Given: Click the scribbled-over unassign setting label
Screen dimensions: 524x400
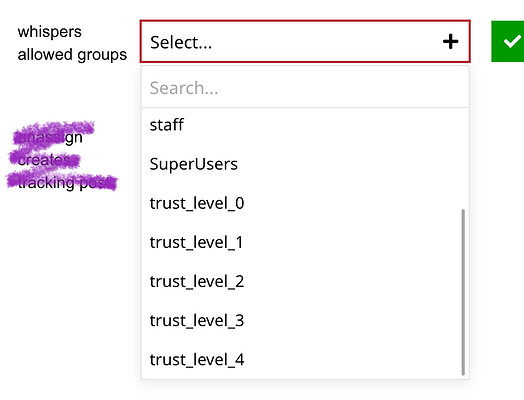Looking at the screenshot, I should (48, 137).
